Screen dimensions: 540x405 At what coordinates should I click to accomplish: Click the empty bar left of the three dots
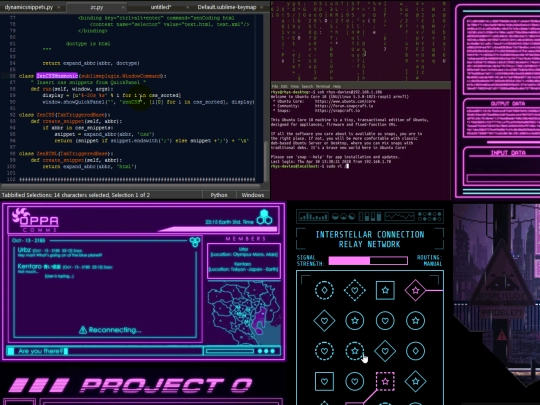click(230, 351)
